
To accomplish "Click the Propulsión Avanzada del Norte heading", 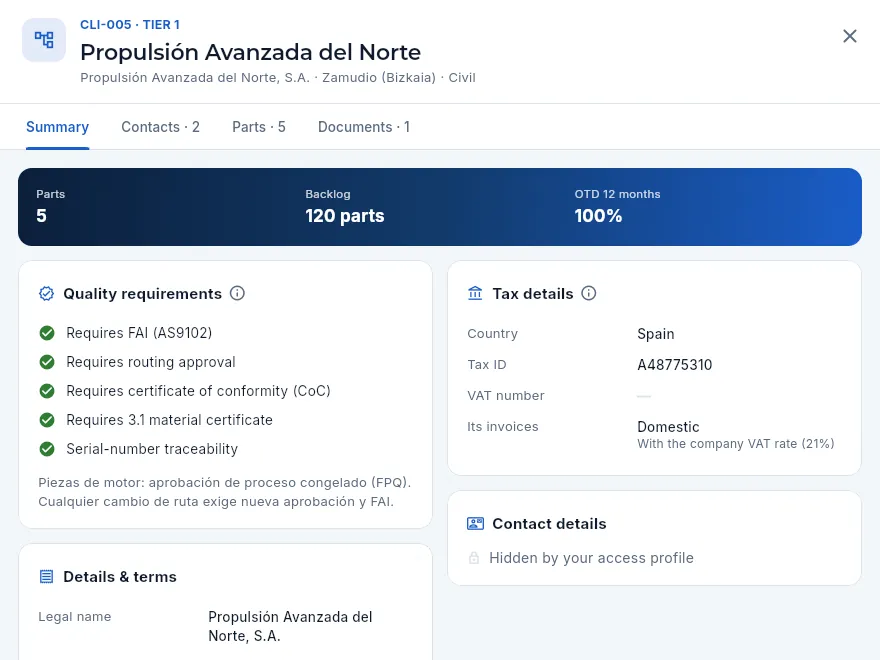I will pyautogui.click(x=250, y=52).
